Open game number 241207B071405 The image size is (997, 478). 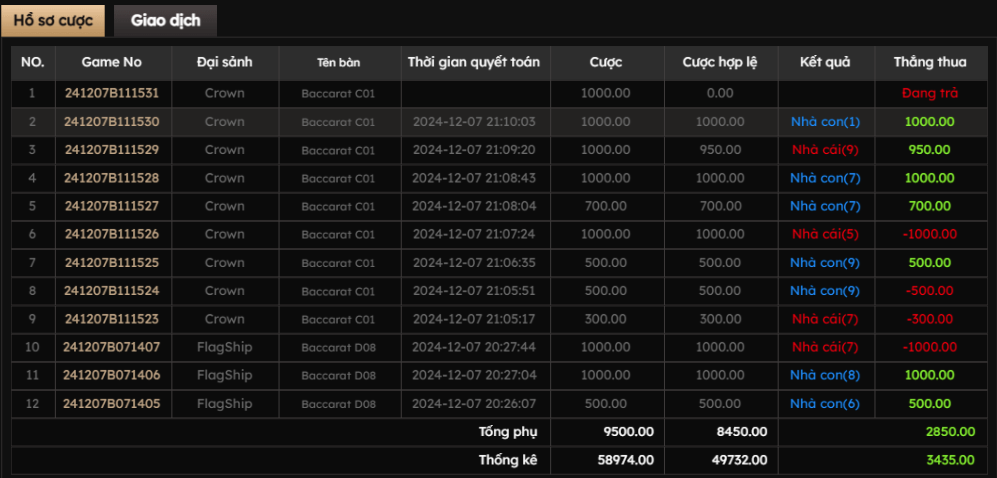point(111,403)
